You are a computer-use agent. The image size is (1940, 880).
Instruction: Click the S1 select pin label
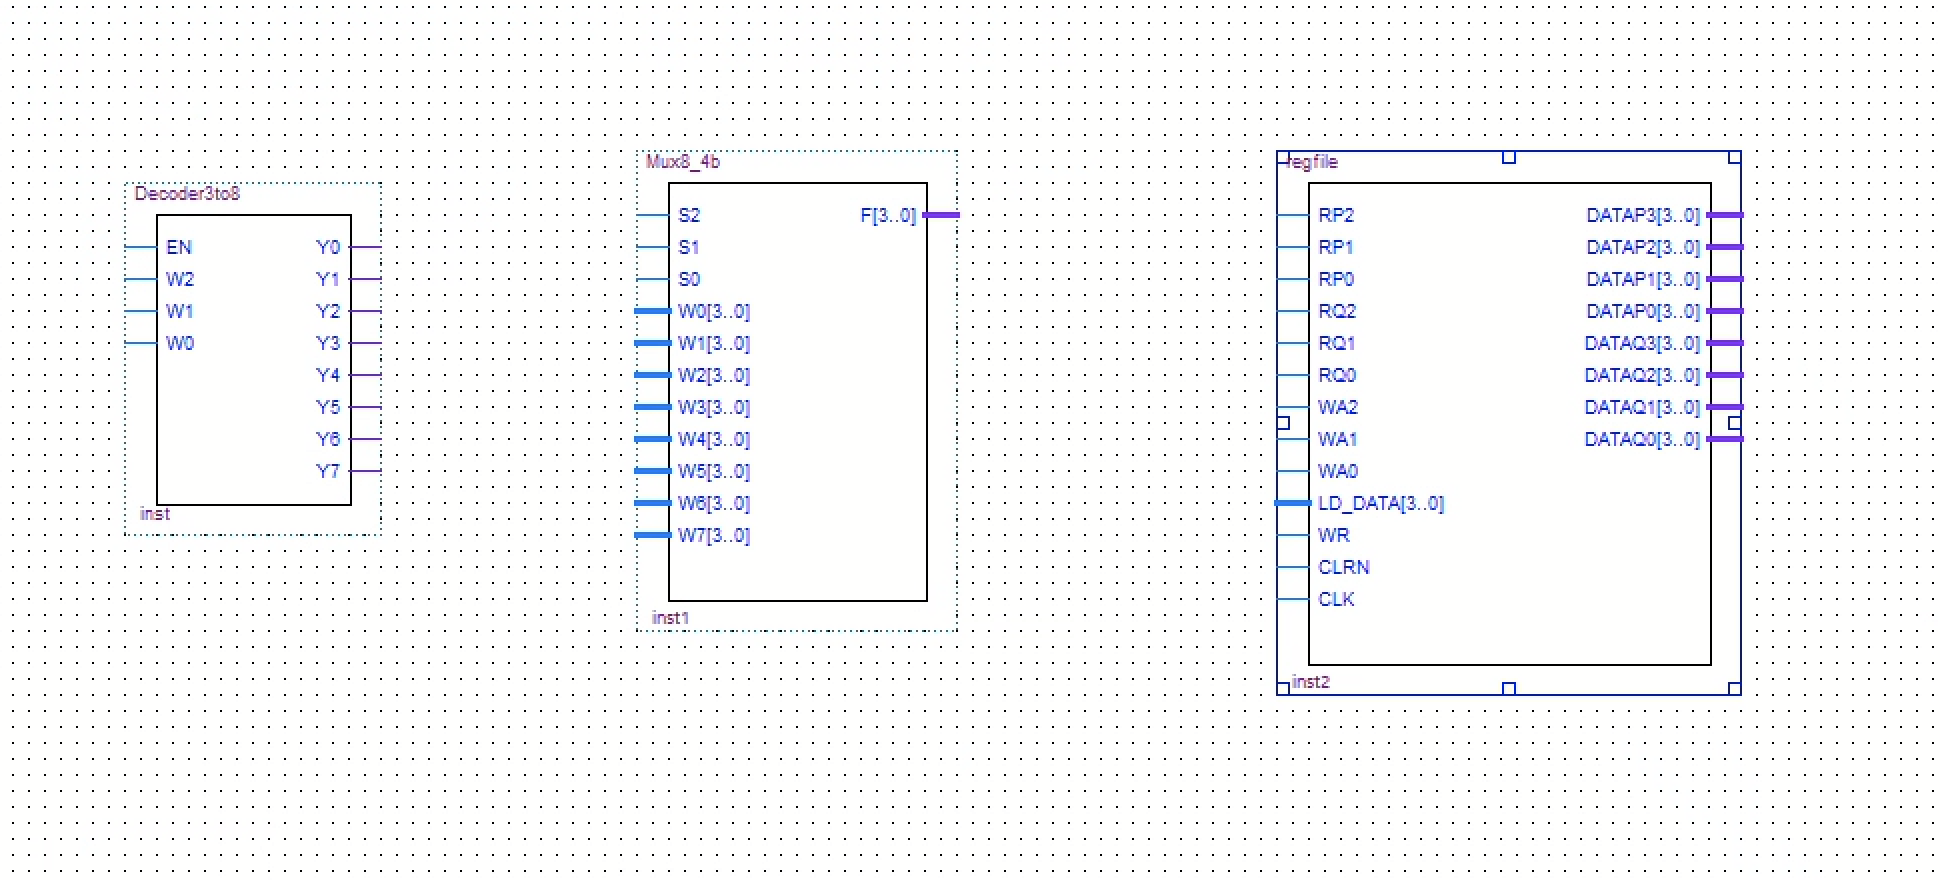click(689, 247)
